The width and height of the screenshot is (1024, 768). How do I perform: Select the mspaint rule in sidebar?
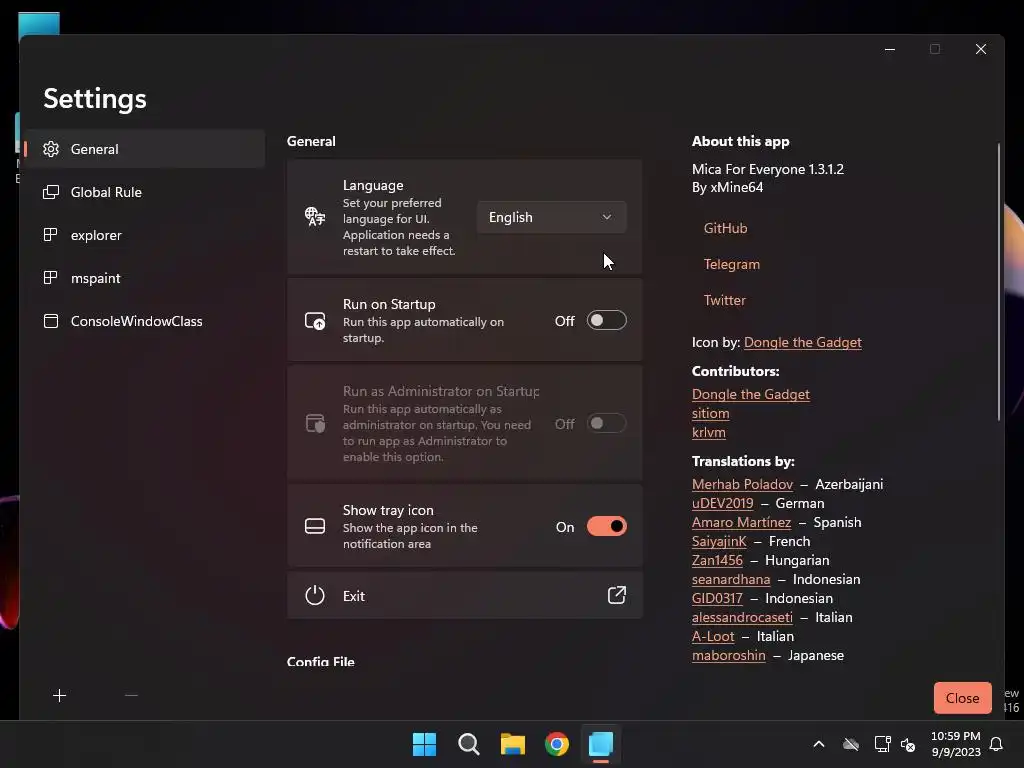click(x=145, y=278)
